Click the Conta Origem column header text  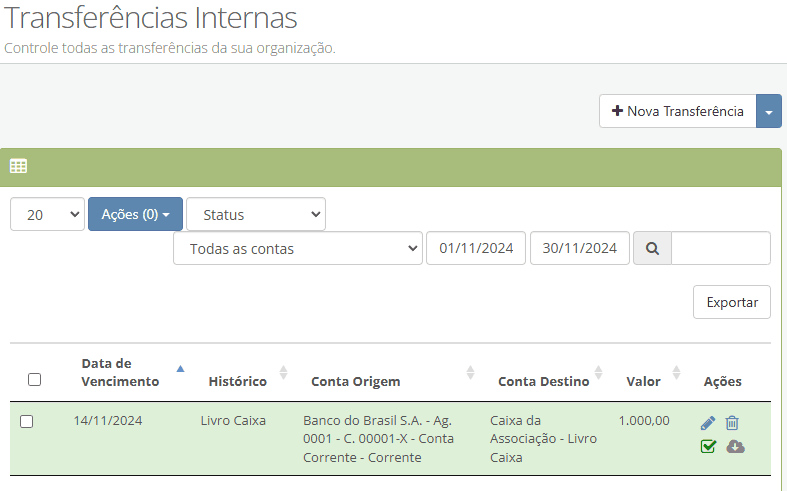[355, 382]
